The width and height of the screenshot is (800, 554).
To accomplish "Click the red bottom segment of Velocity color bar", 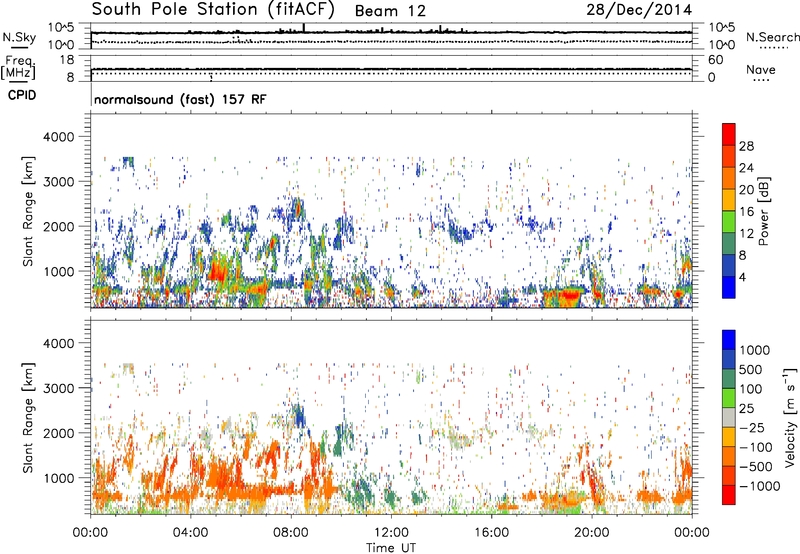I will point(729,495).
